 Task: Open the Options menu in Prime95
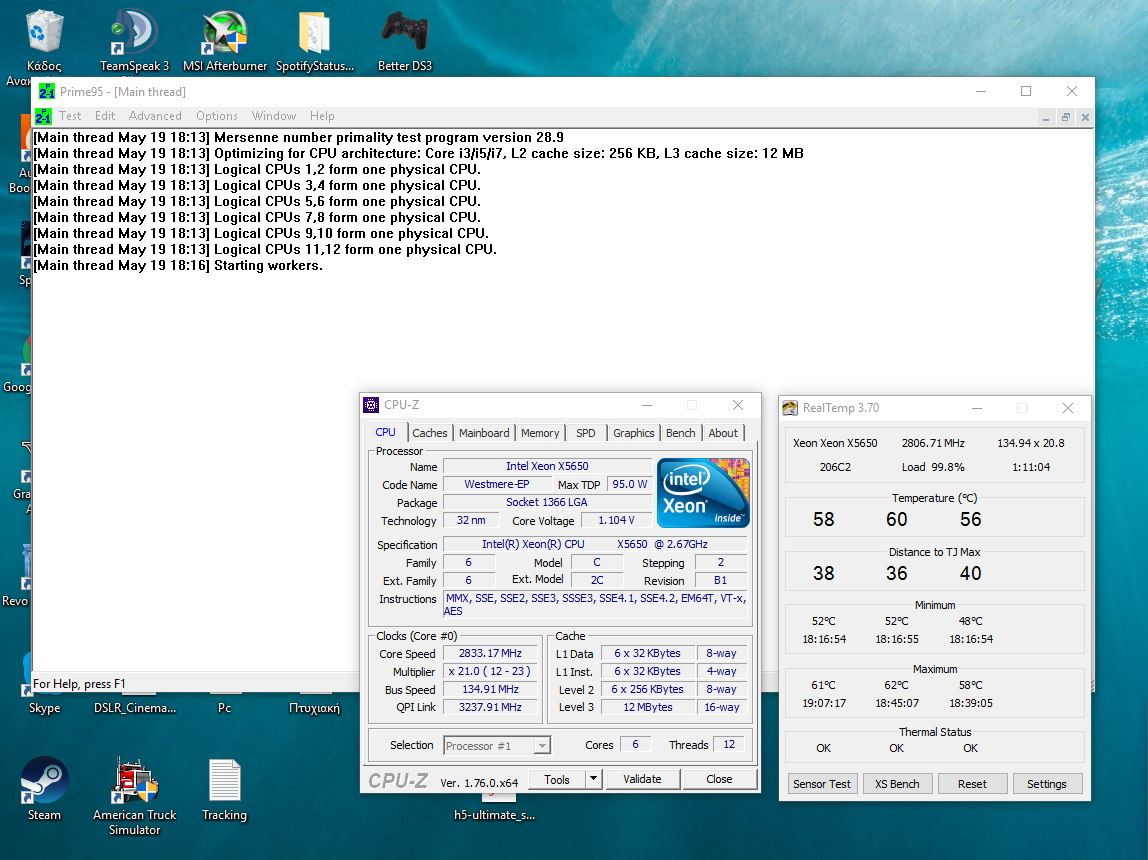pyautogui.click(x=217, y=116)
